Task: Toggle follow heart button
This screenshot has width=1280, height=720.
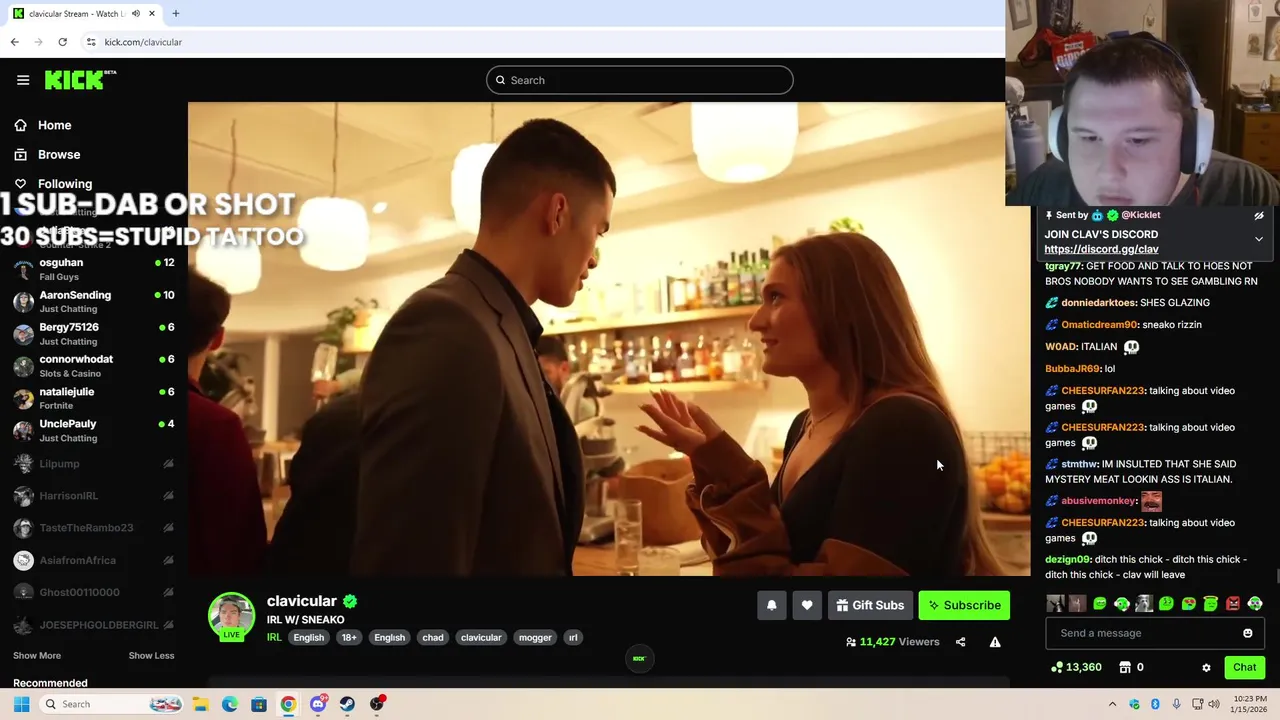Action: tap(807, 605)
